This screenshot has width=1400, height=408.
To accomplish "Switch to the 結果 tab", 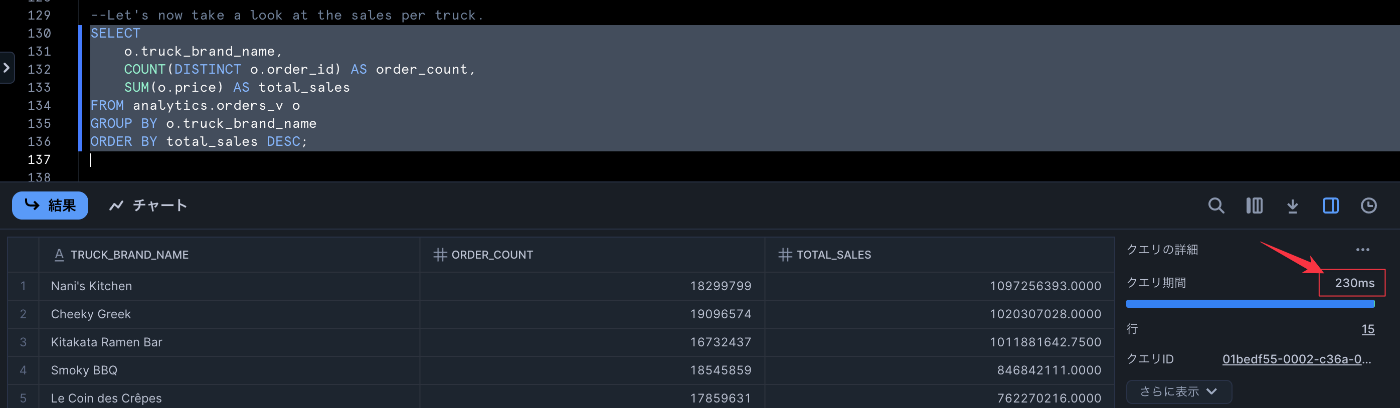I will pos(50,205).
